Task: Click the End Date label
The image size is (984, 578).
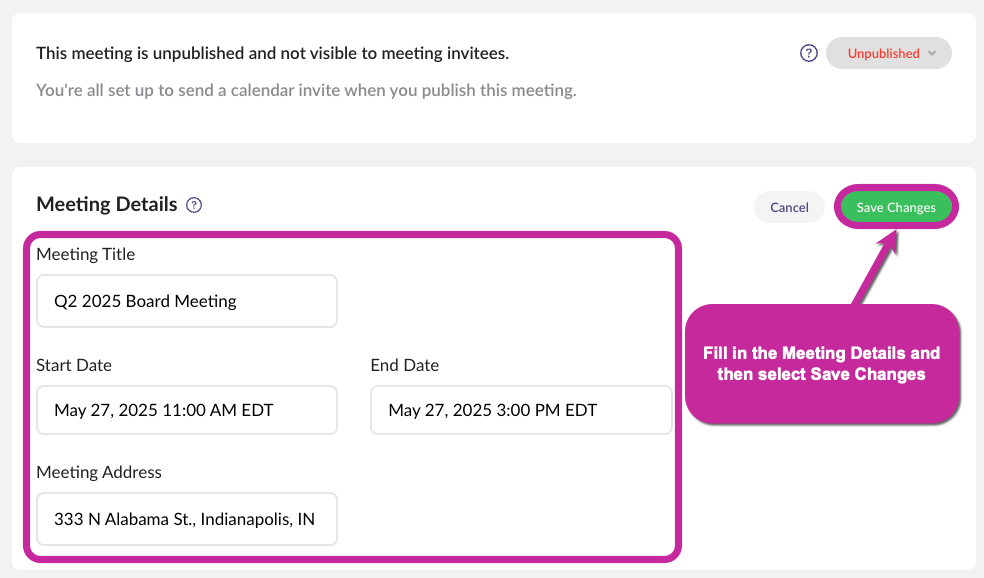Action: pyautogui.click(x=405, y=365)
